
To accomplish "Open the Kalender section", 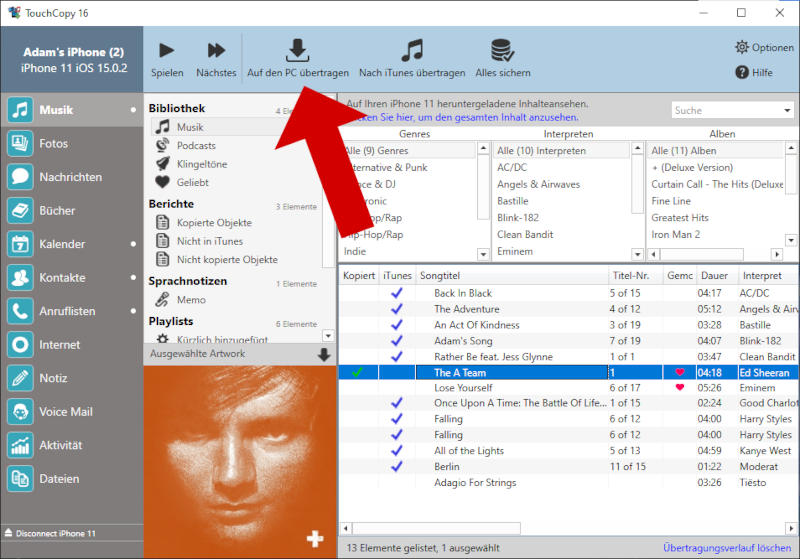I will (71, 244).
